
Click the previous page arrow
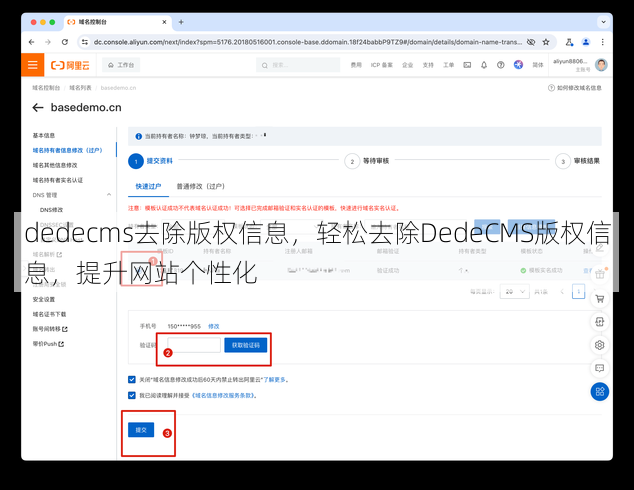pyautogui.click(x=562, y=291)
